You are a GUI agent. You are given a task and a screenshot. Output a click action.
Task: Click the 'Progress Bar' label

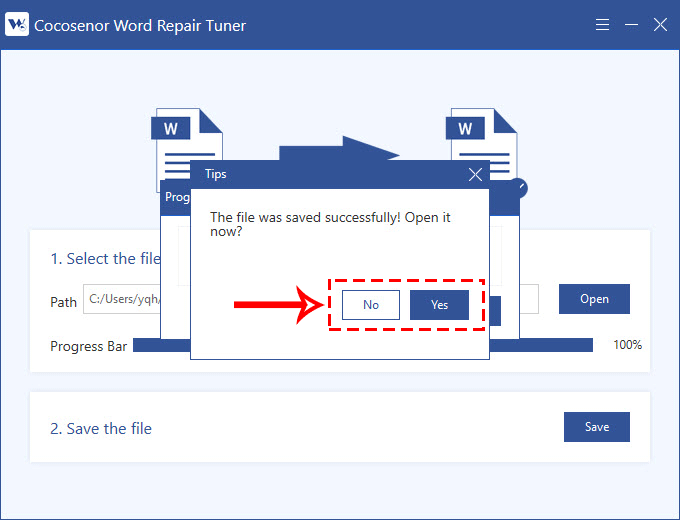88,346
